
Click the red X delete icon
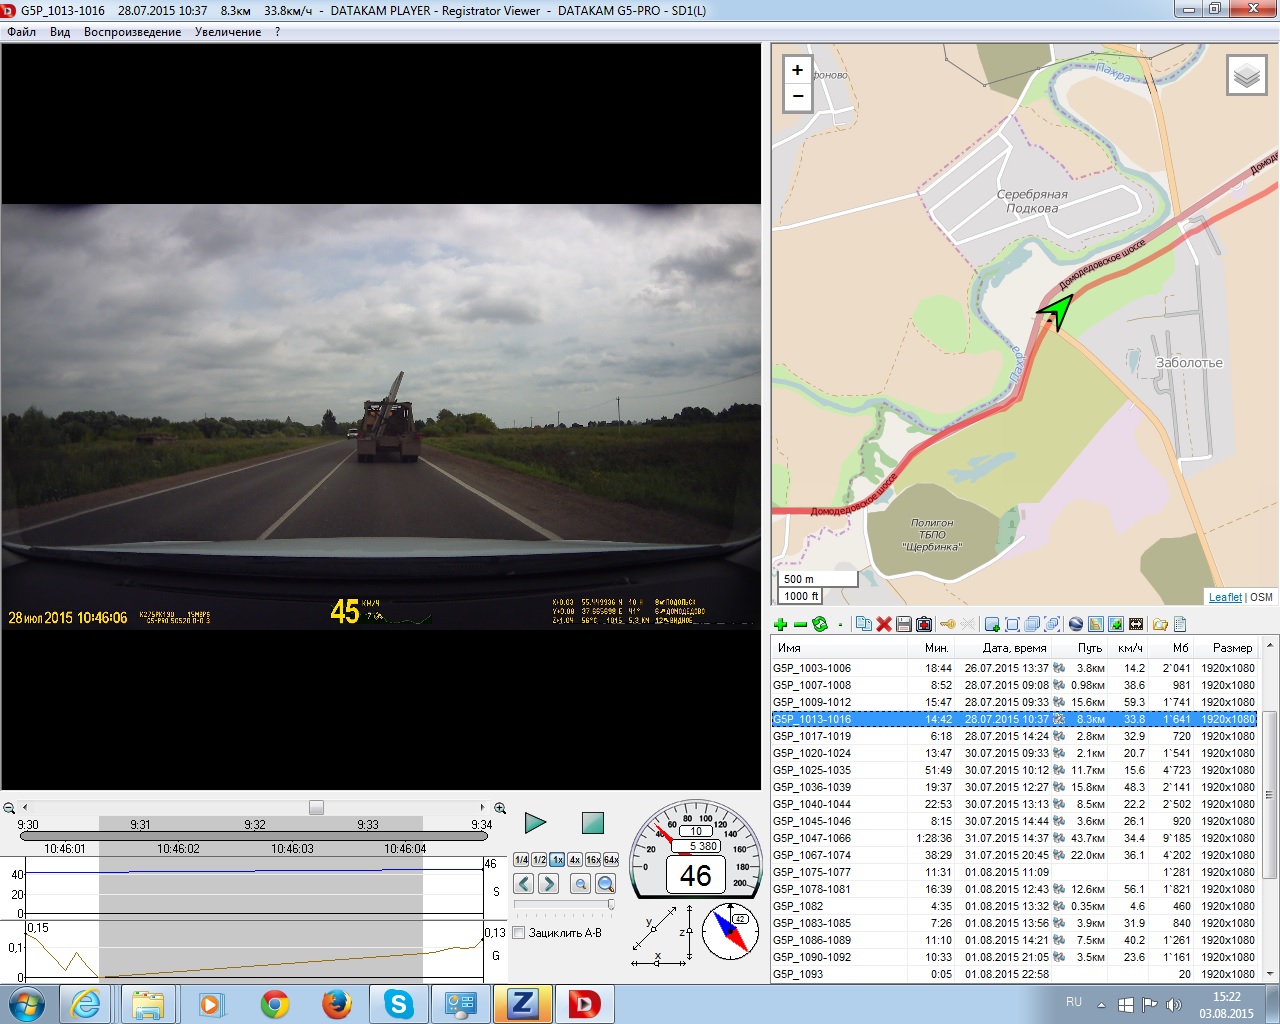[x=884, y=624]
